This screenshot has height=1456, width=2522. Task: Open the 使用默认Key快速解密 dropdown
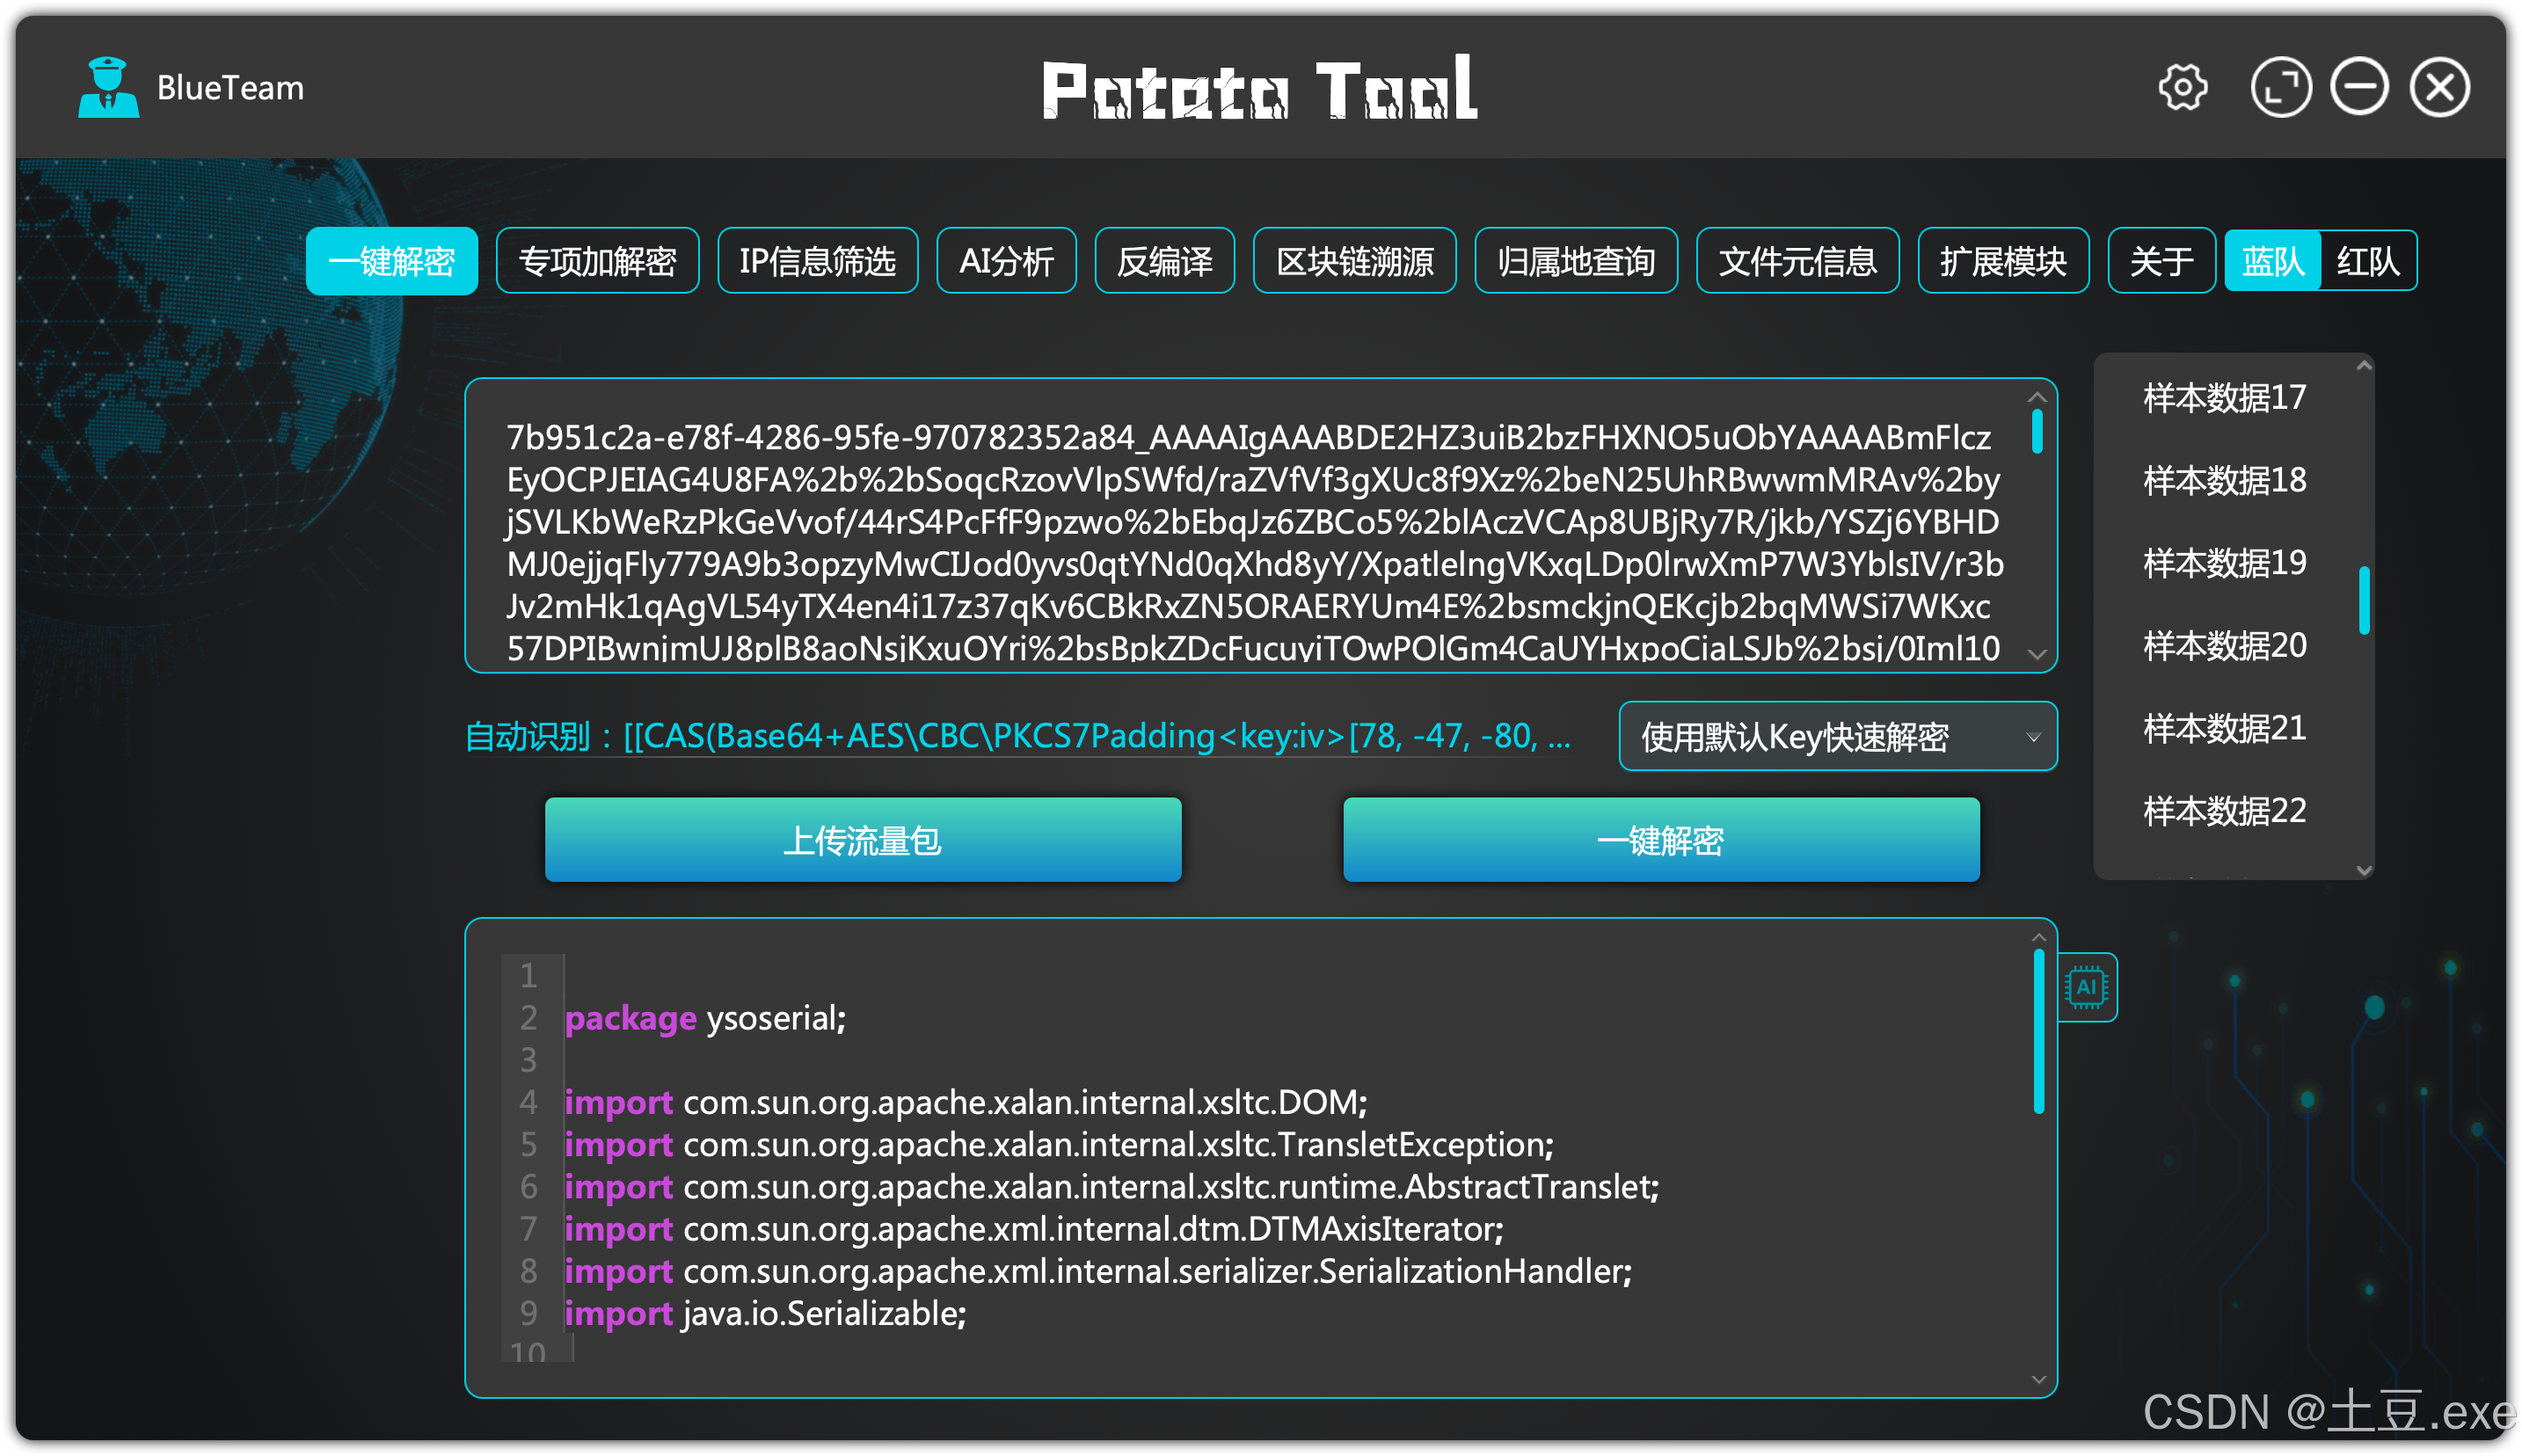[x=1837, y=737]
